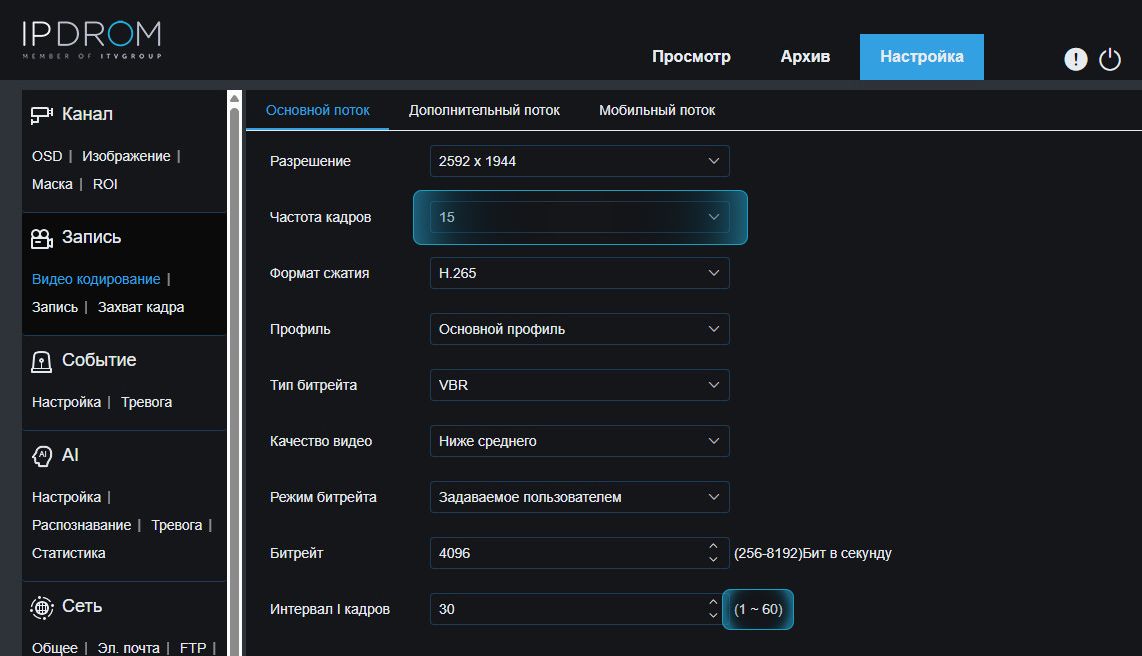Viewport: 1142px width, 656px height.
Task: Switch to Дополнительный поток tab
Action: tap(484, 110)
